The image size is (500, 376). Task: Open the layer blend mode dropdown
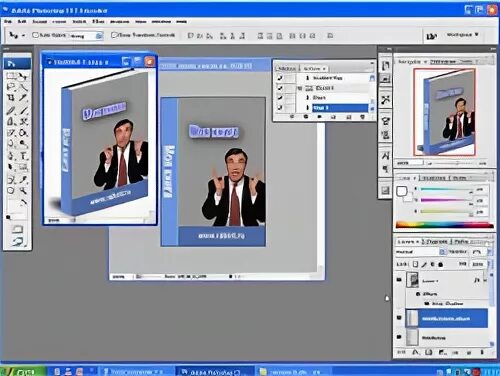tap(421, 252)
